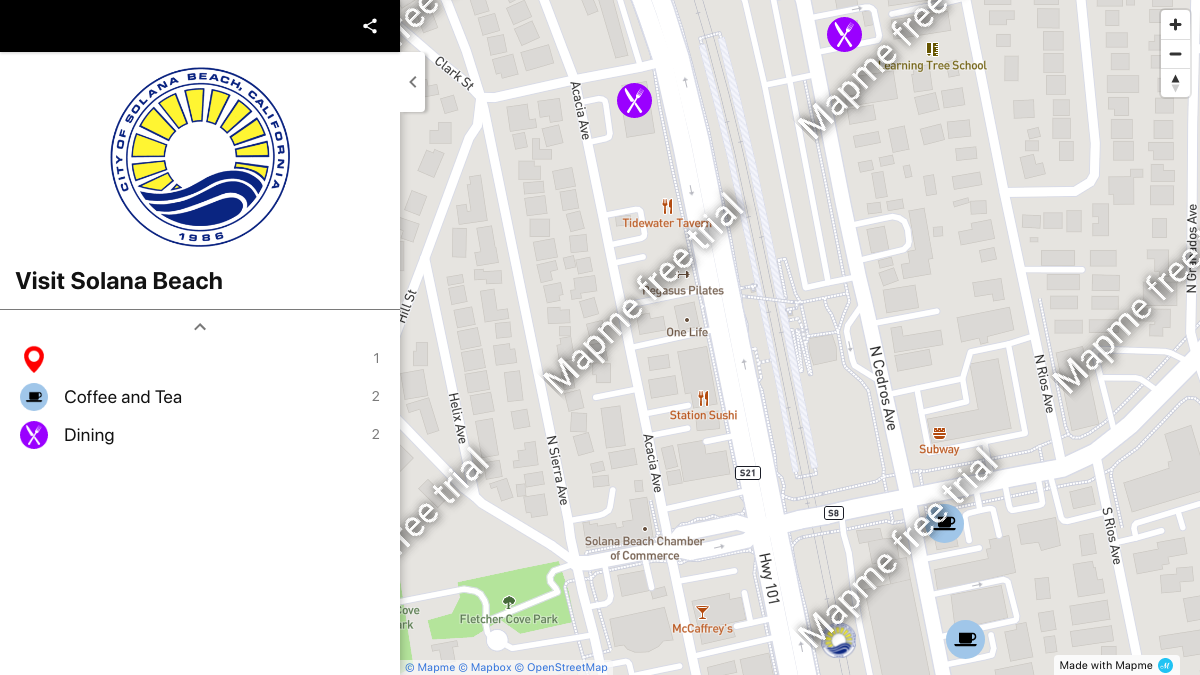
Task: Open dining marker near Acacia Ave
Action: click(634, 100)
